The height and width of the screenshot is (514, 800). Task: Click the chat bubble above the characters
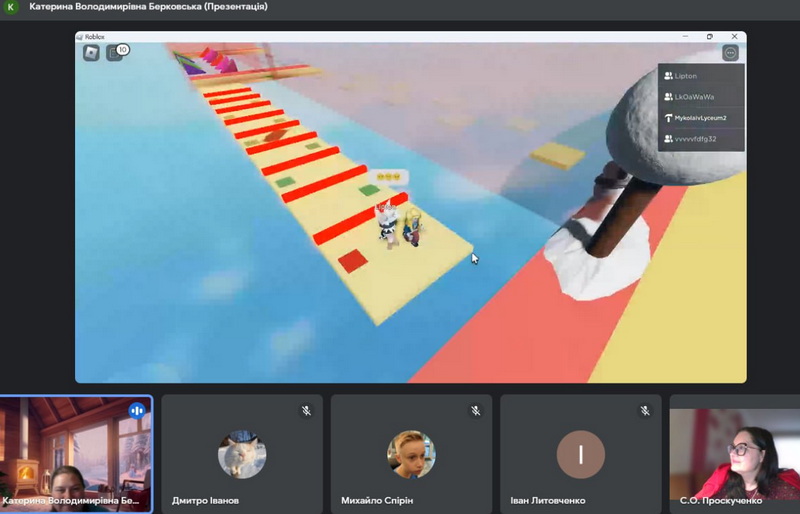(389, 177)
